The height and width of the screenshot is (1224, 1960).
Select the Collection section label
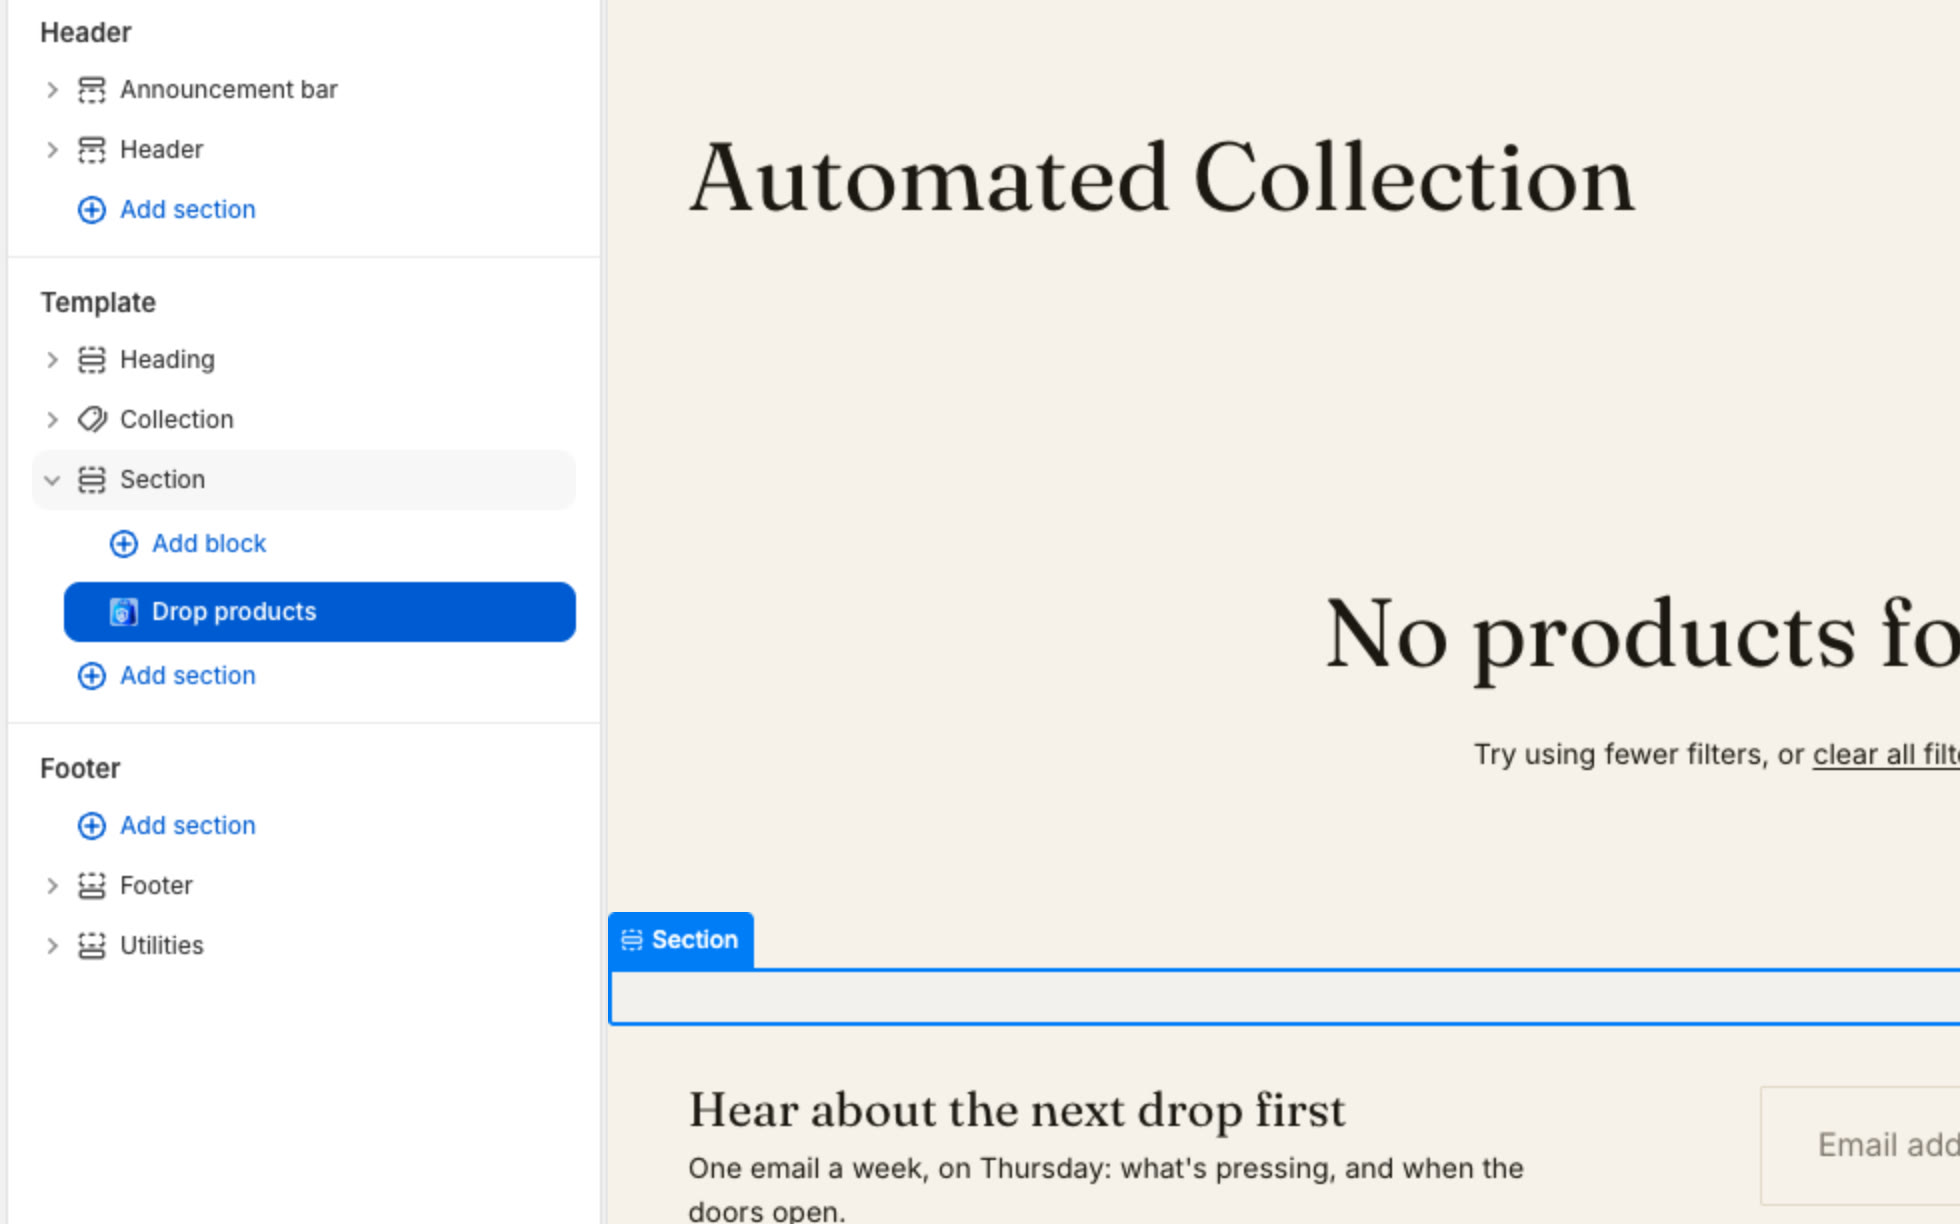point(177,420)
